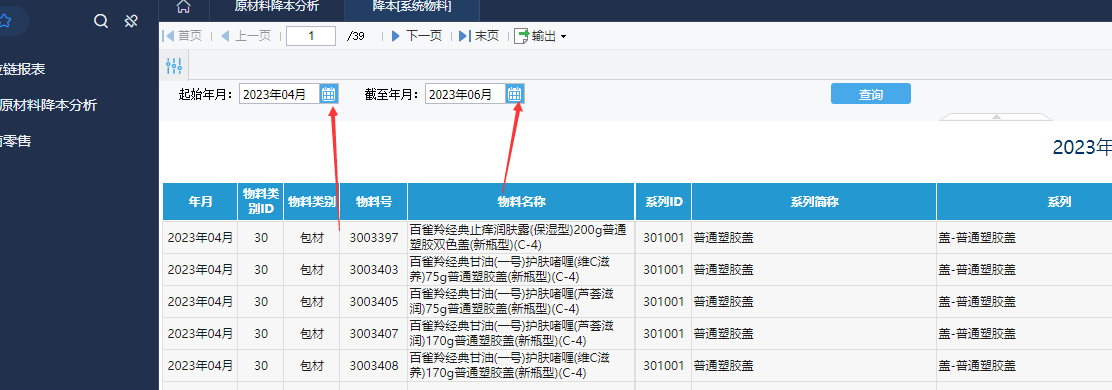Toggle the filter parameters panel icon
The height and width of the screenshot is (390, 1112).
coord(174,66)
